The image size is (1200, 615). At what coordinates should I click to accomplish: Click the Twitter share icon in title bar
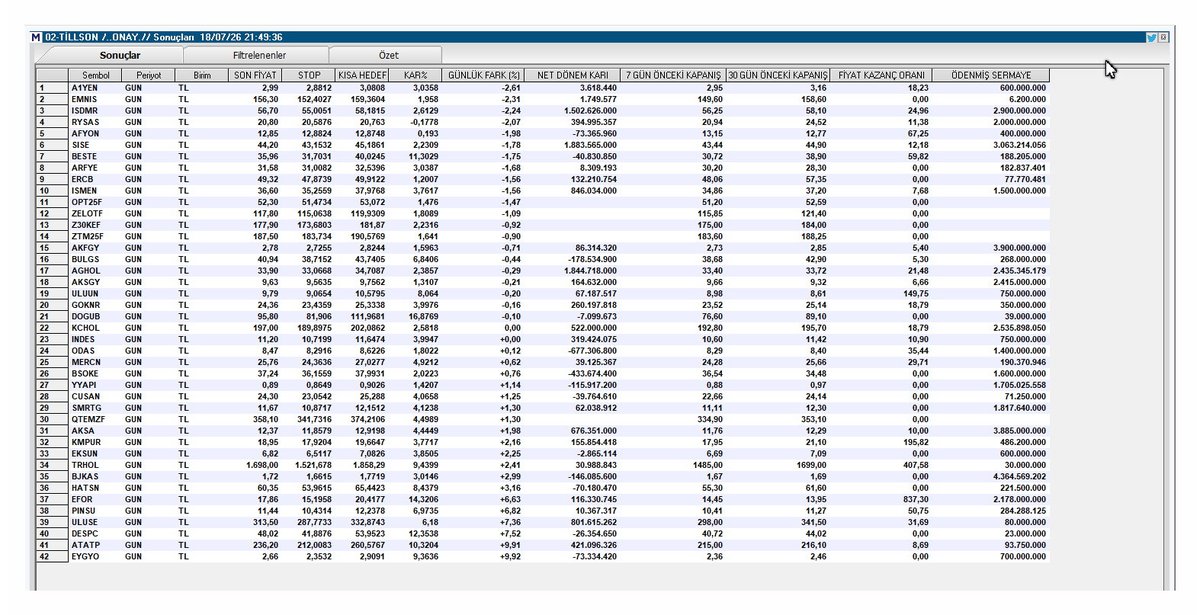pyautogui.click(x=1152, y=37)
